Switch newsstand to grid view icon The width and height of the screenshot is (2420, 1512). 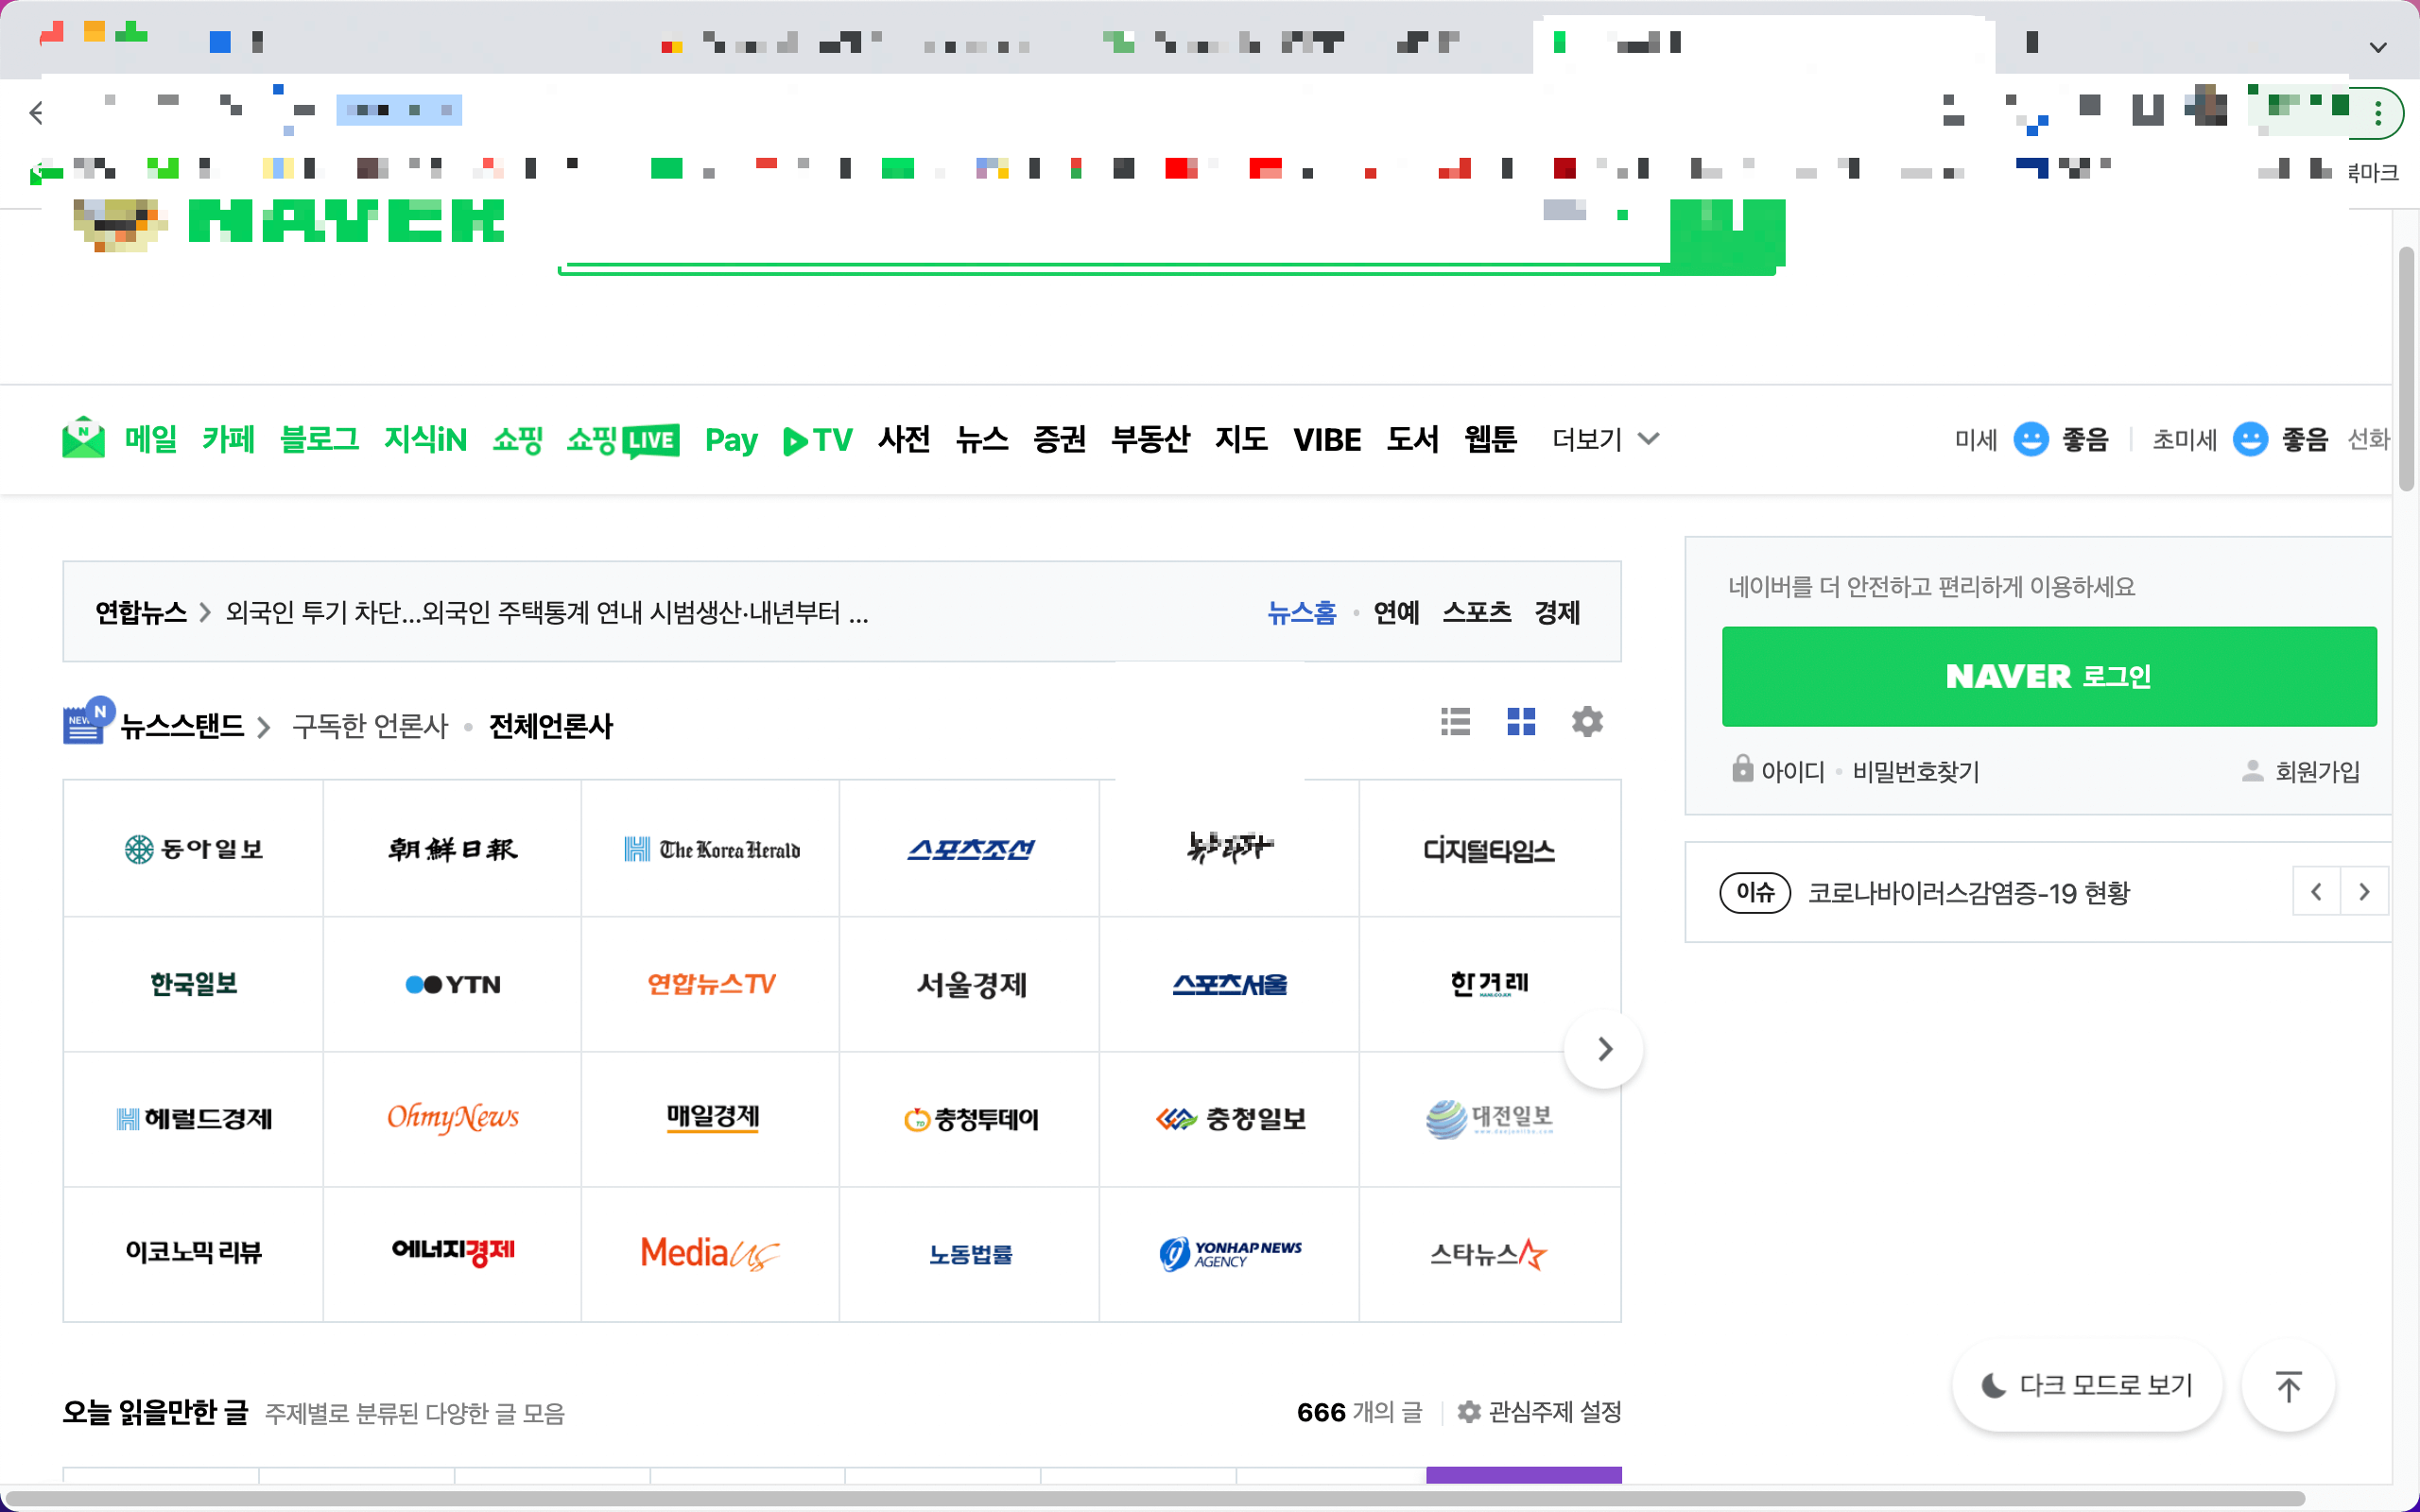[x=1521, y=721]
